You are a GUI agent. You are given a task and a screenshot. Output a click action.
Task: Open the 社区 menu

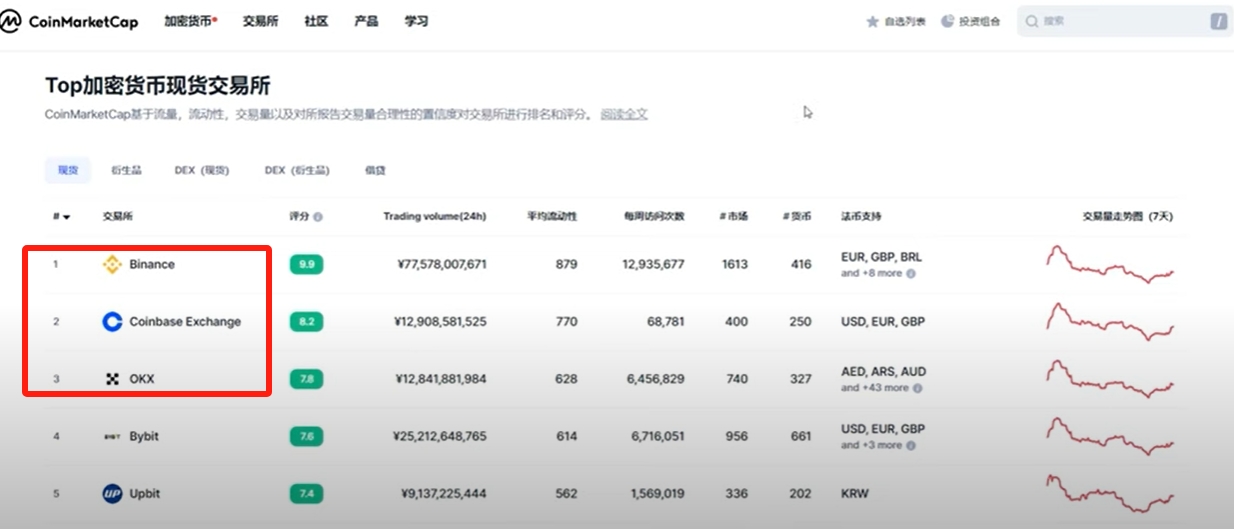(316, 21)
